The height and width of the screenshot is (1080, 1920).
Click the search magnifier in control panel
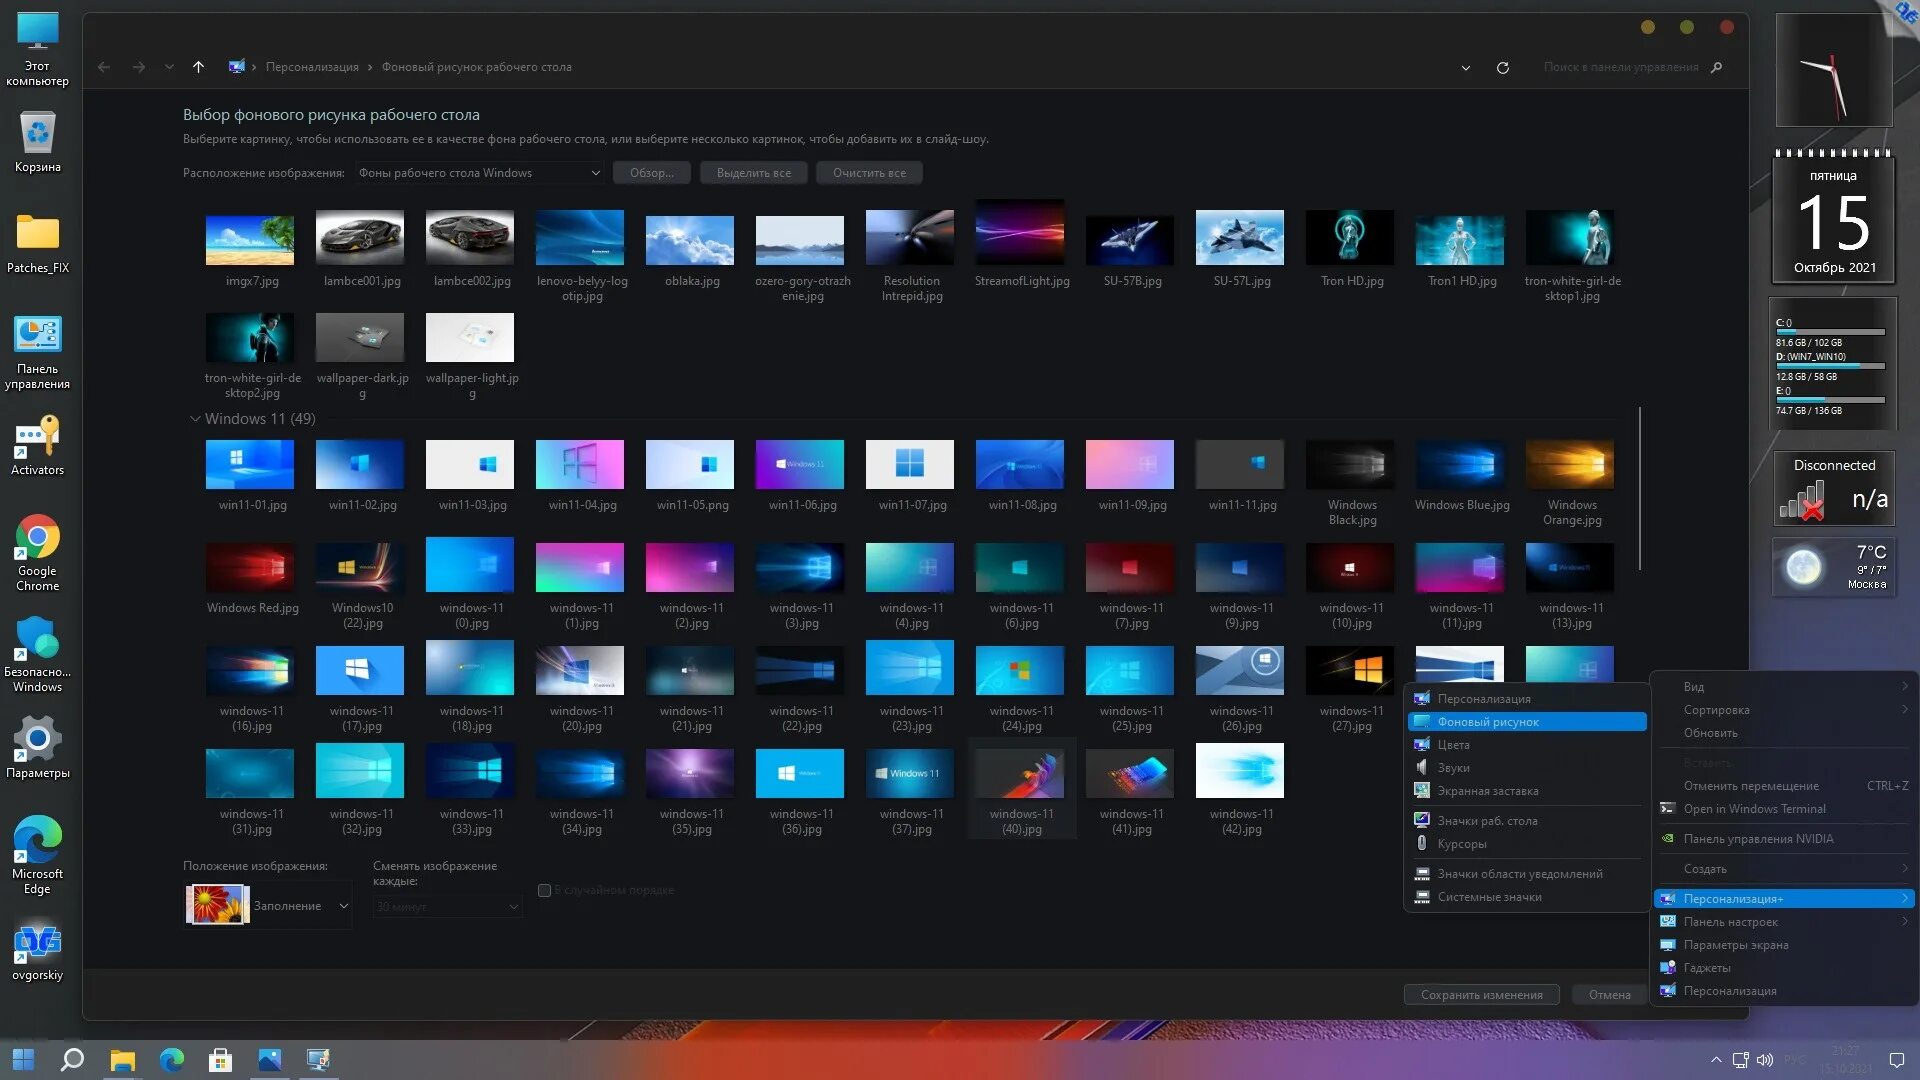pyautogui.click(x=1717, y=68)
